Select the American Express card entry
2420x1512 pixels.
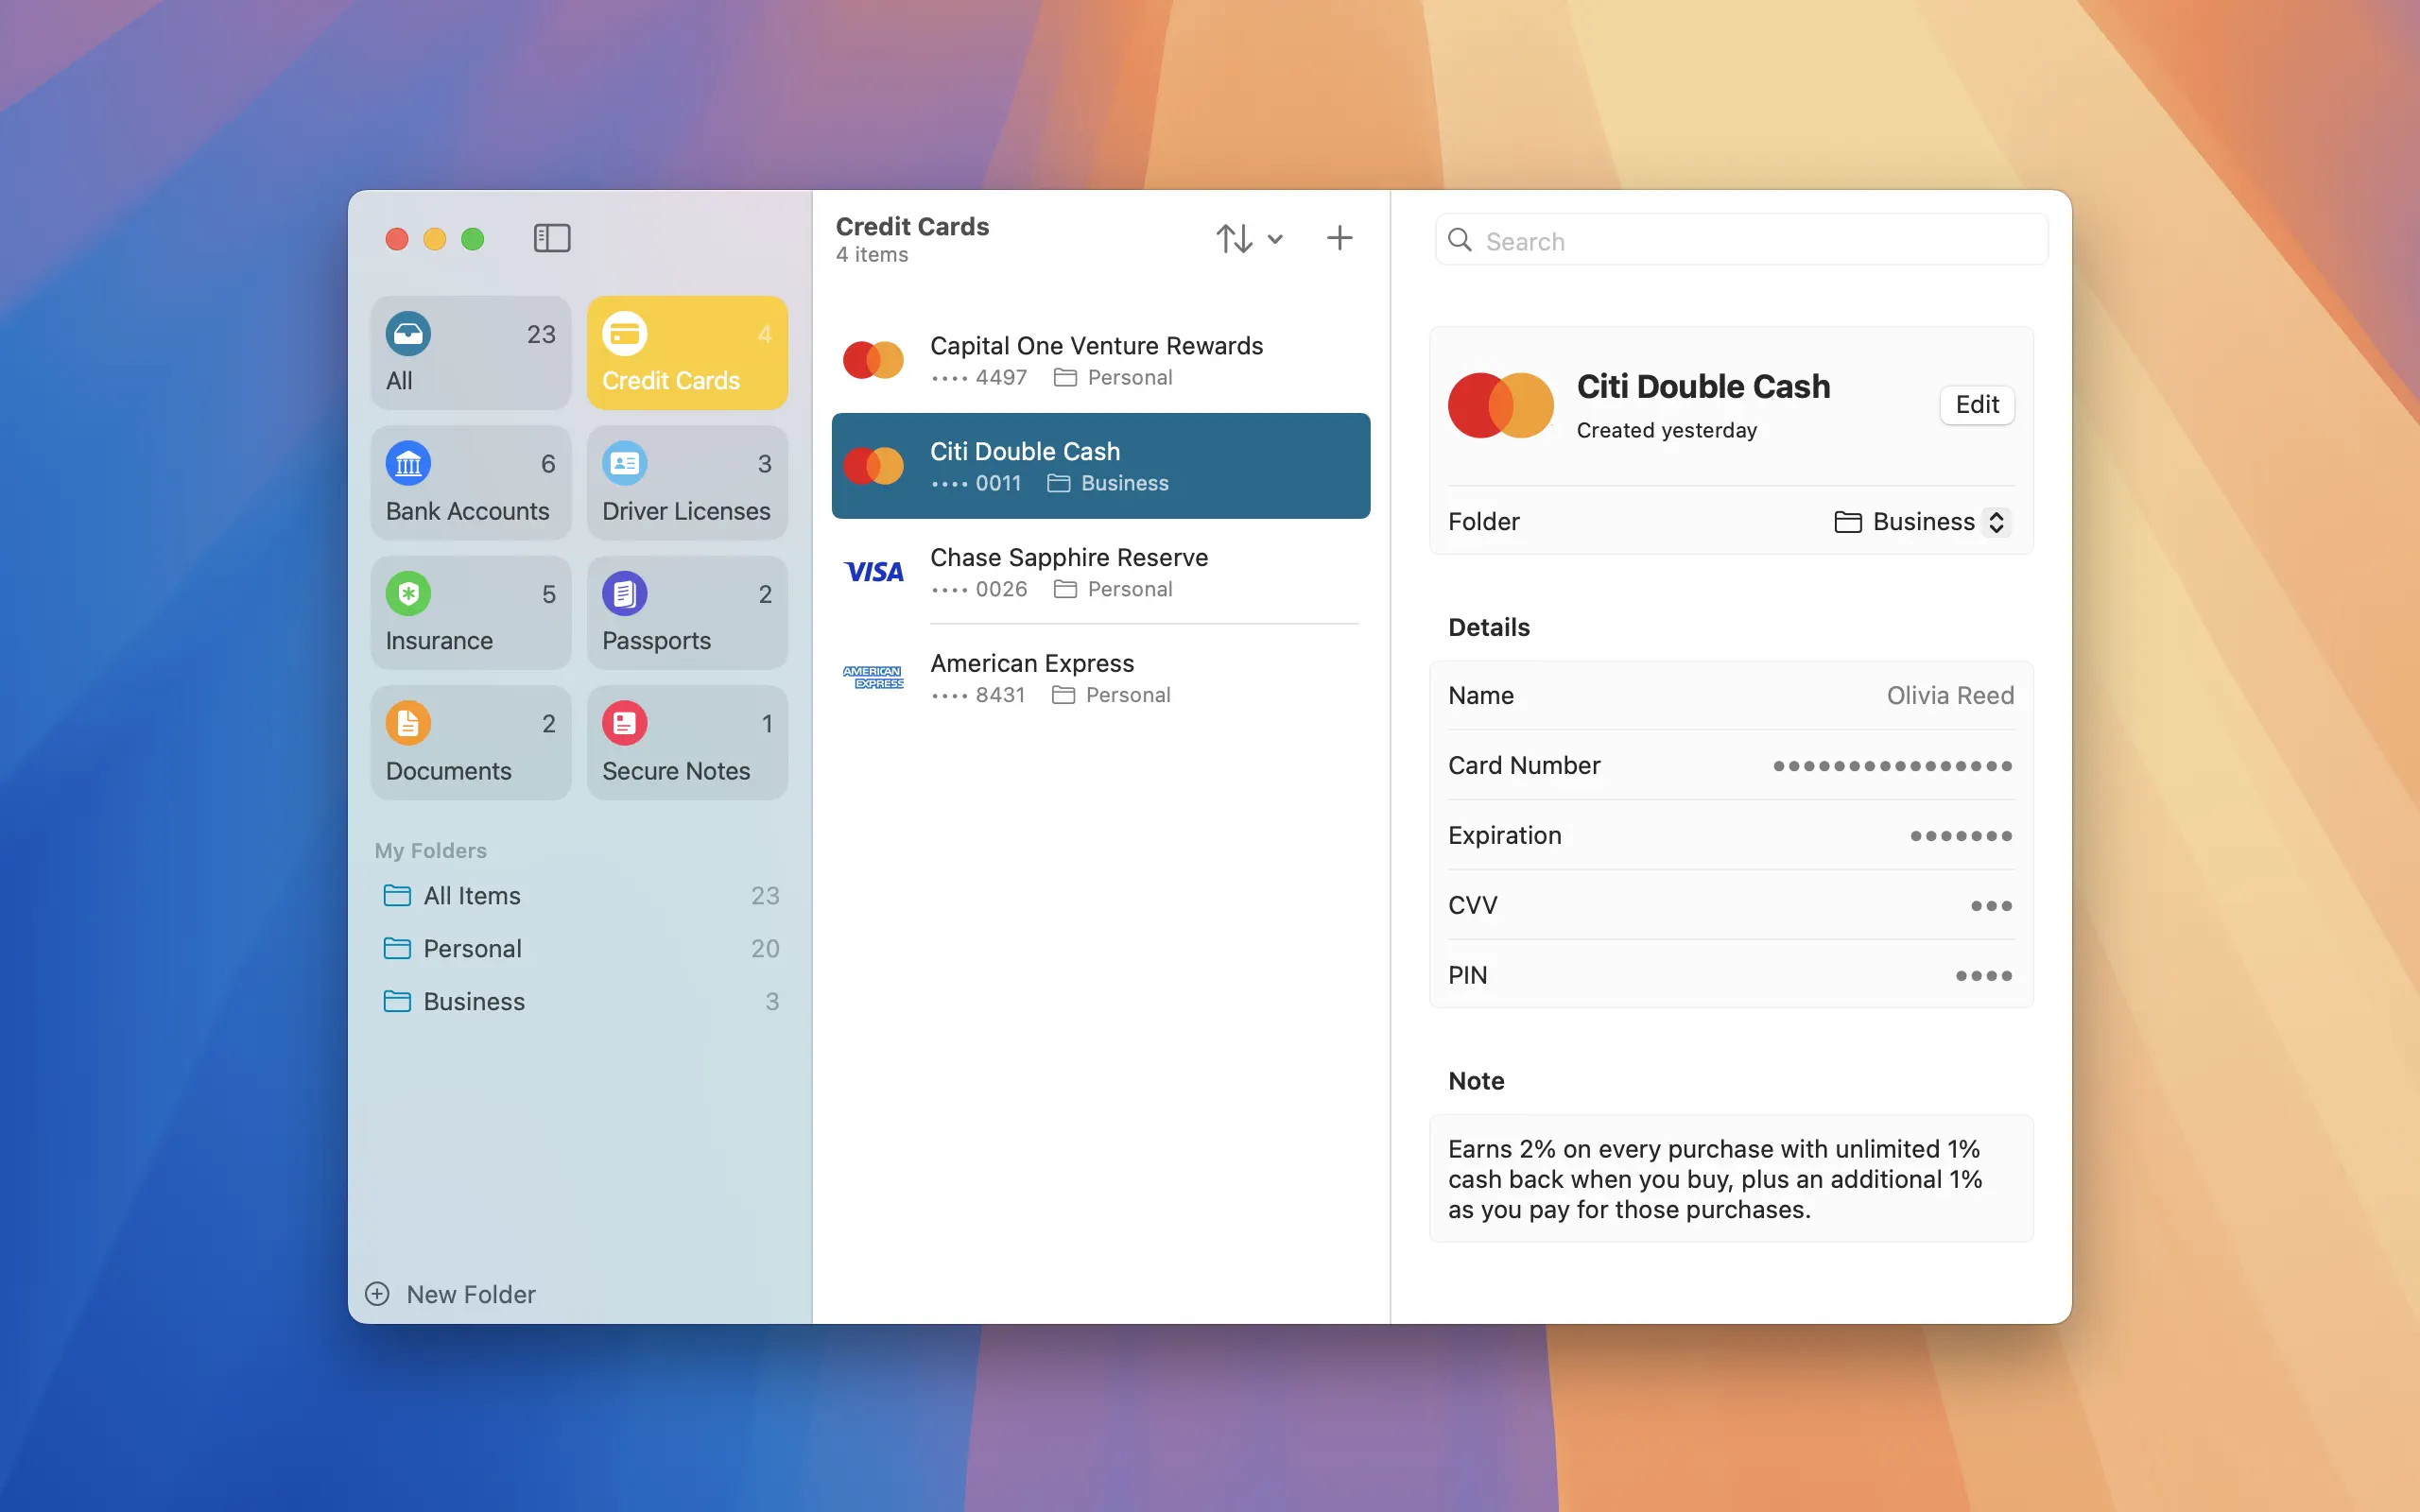tap(1100, 678)
